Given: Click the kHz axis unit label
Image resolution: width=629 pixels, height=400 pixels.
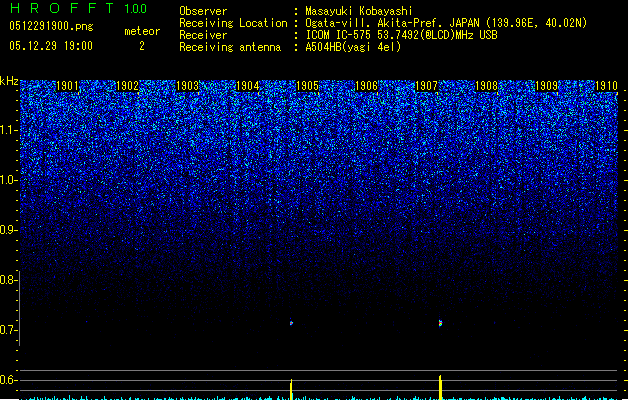Looking at the screenshot, I should click(x=9, y=81).
